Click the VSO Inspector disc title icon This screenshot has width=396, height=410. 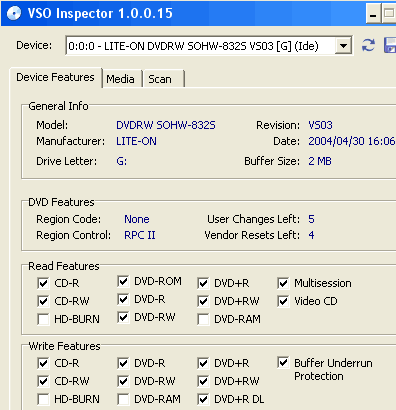tap(14, 13)
